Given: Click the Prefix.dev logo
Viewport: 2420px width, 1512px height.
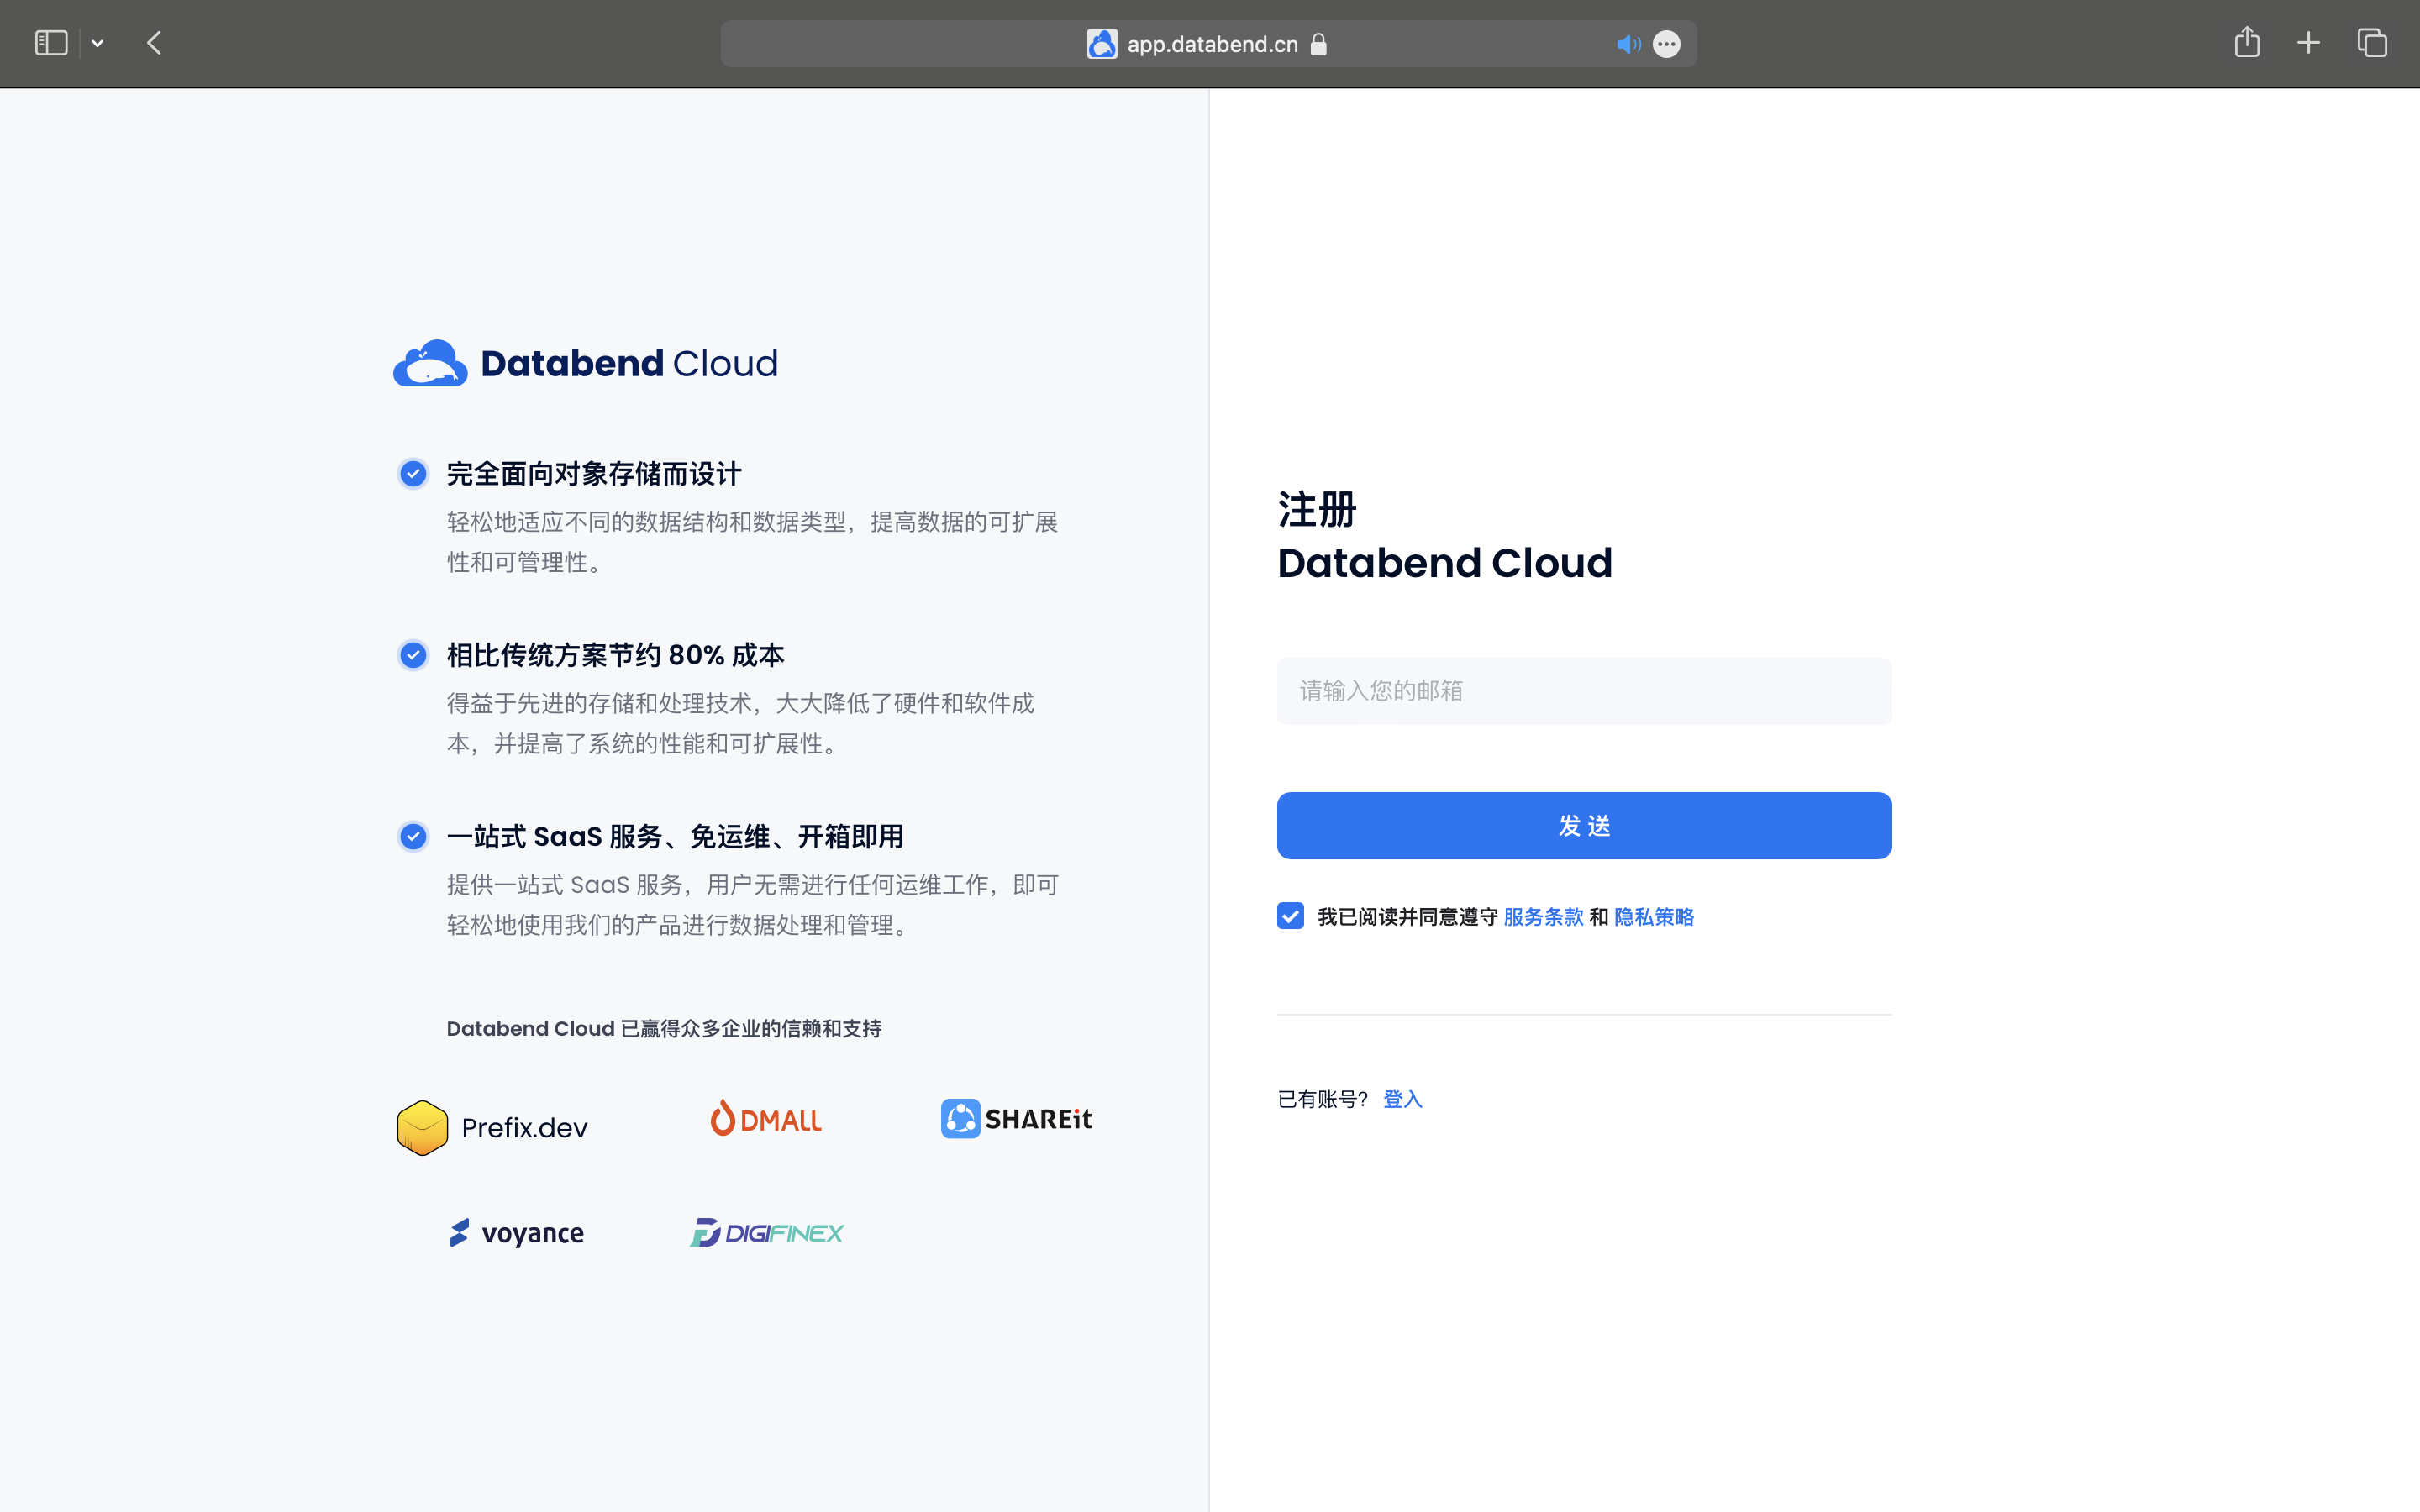Looking at the screenshot, I should [492, 1127].
